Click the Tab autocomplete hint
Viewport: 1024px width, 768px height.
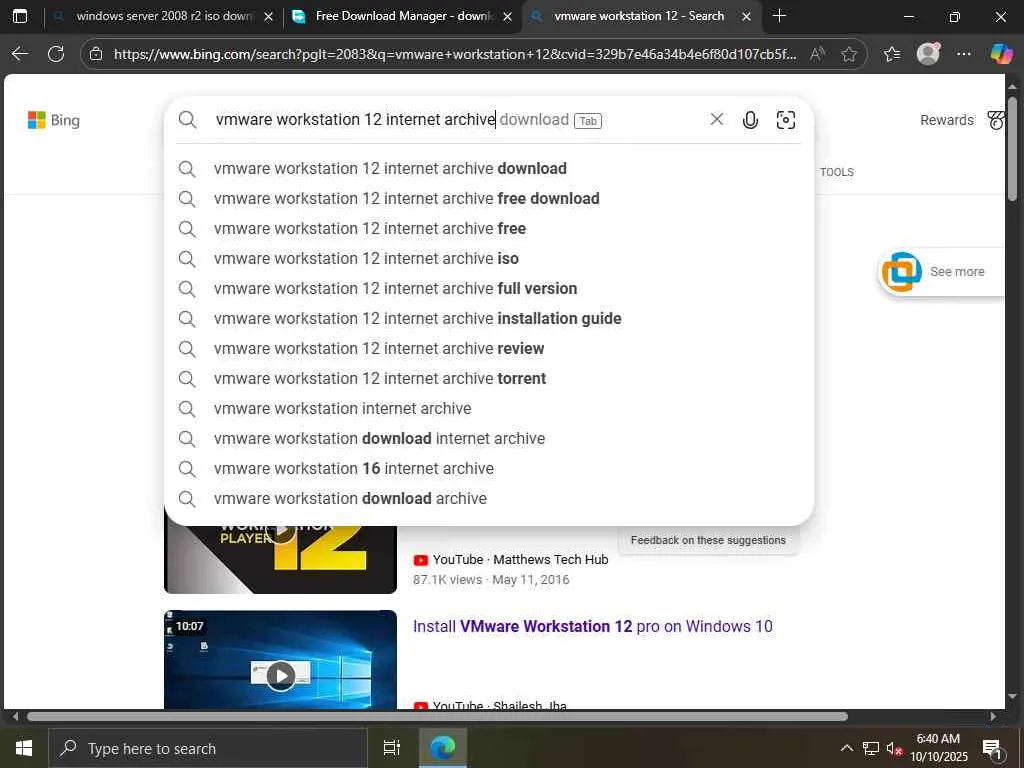(588, 121)
